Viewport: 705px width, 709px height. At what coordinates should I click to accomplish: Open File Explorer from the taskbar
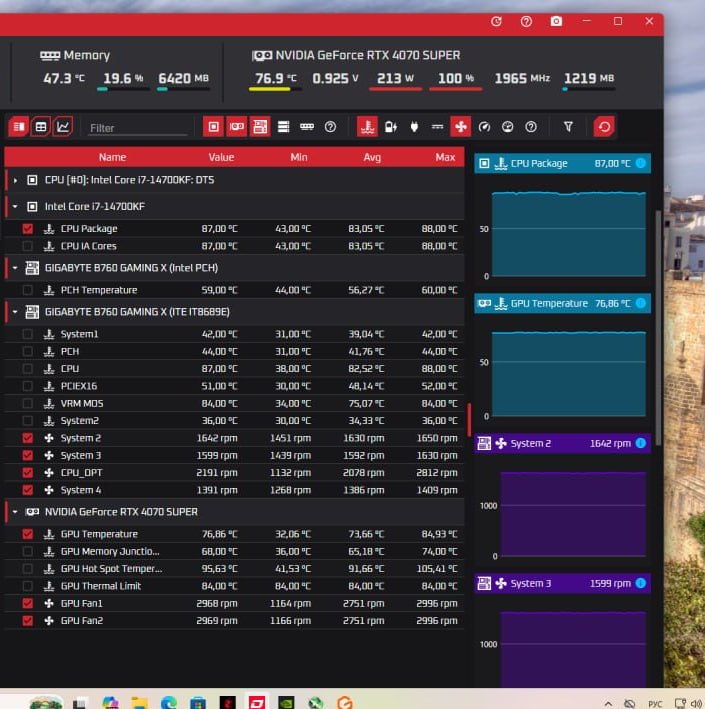point(139,702)
